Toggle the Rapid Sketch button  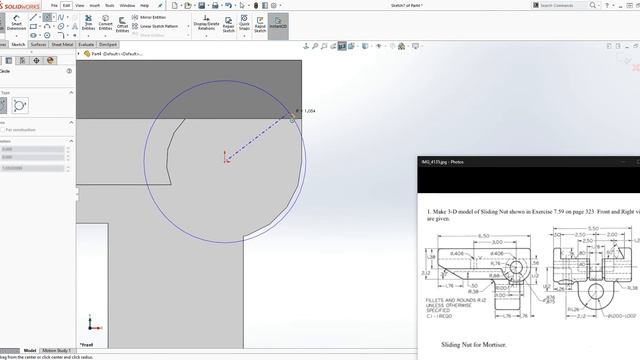click(260, 24)
